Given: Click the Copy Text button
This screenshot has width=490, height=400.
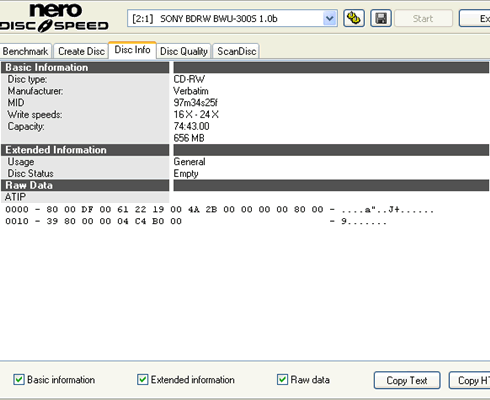Looking at the screenshot, I should pos(407,380).
